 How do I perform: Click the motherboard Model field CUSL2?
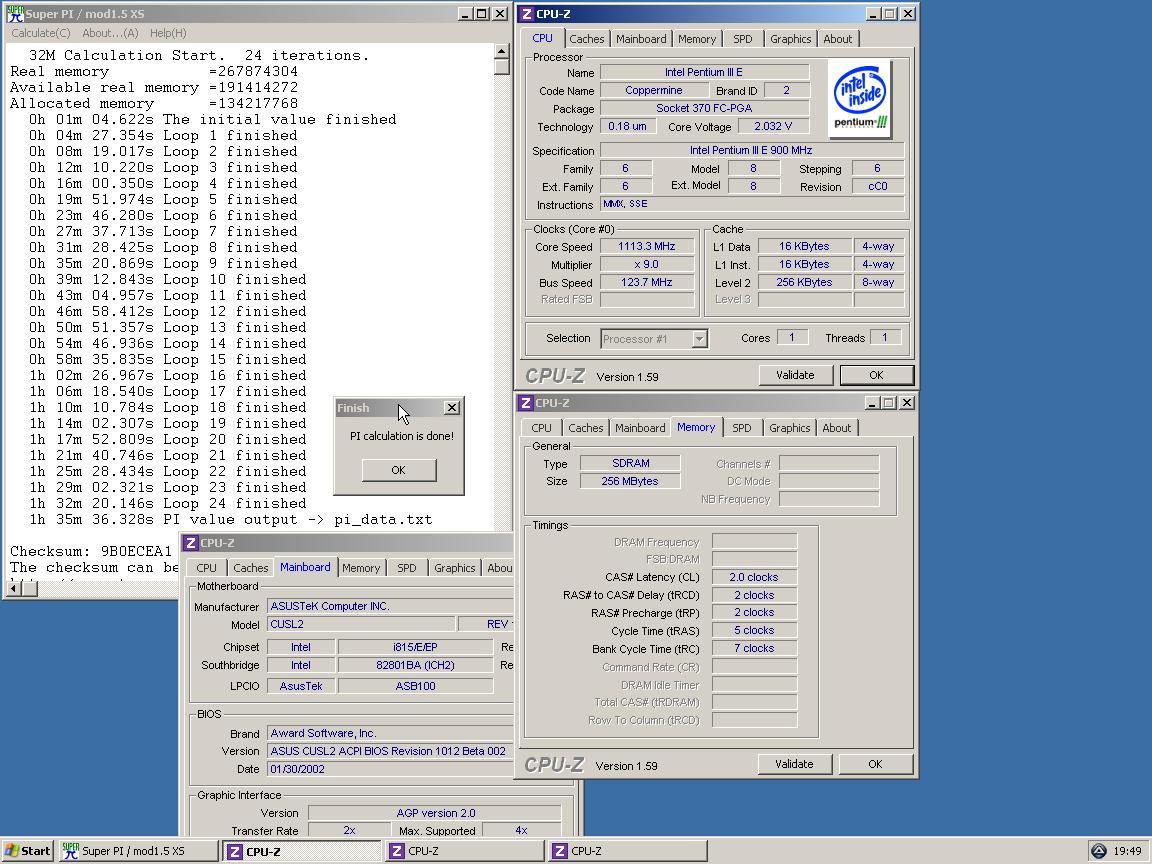(361, 624)
